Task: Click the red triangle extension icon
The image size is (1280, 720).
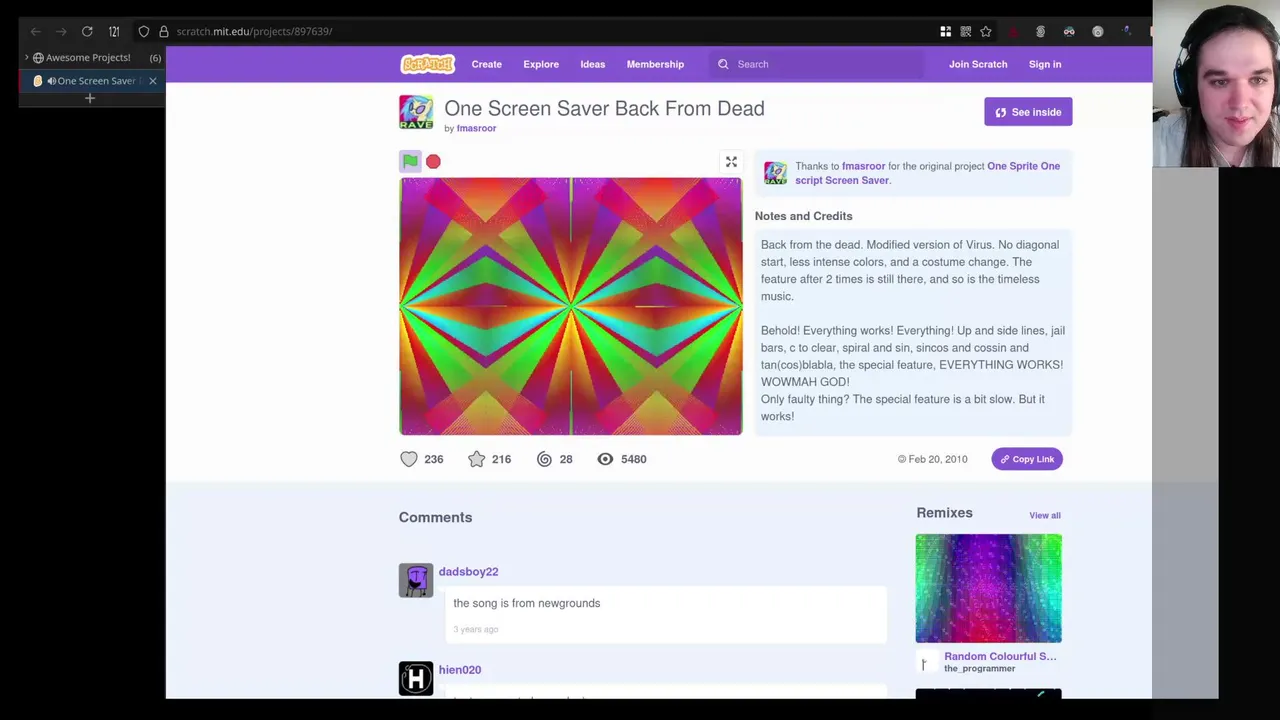Action: point(1013,32)
